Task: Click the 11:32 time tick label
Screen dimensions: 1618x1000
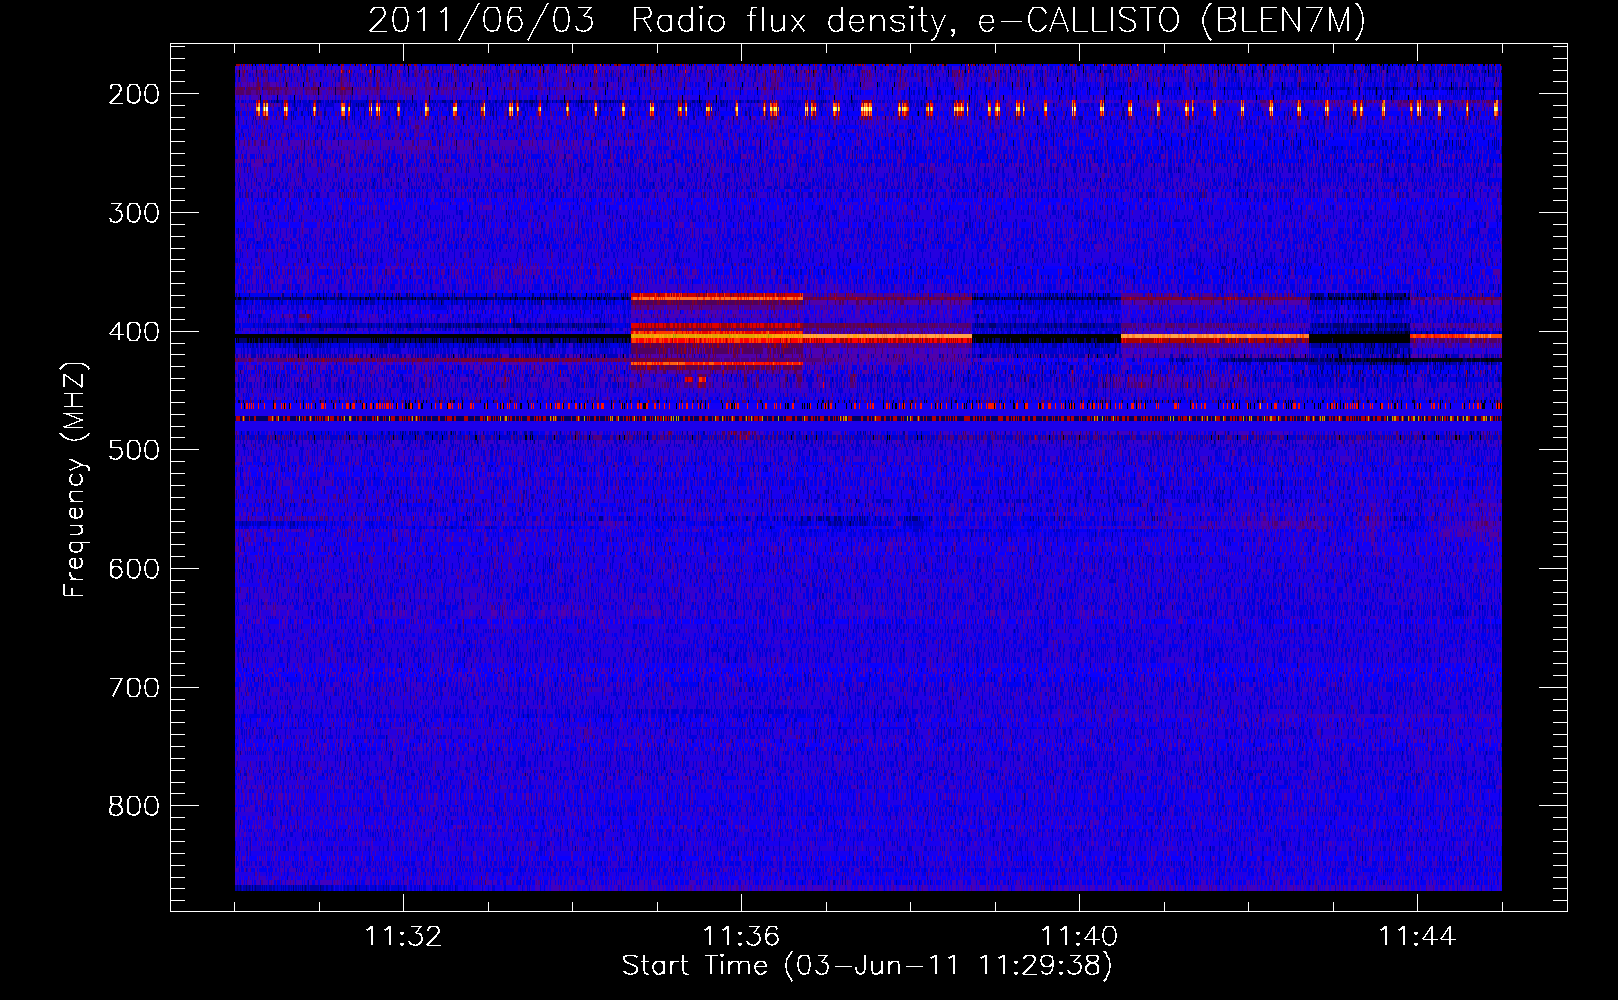Action: [x=403, y=937]
